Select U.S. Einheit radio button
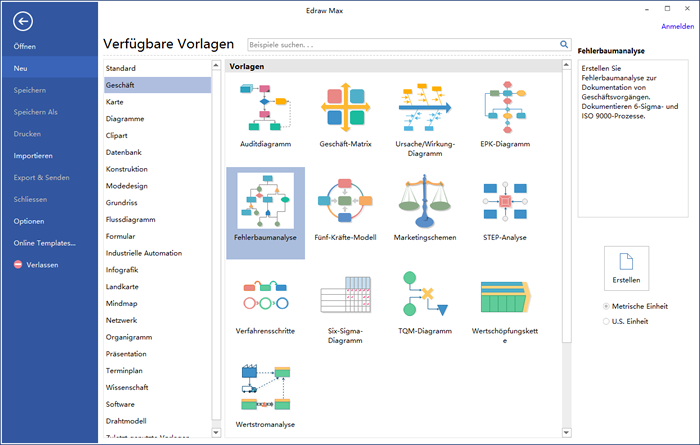700x445 pixels. (606, 321)
